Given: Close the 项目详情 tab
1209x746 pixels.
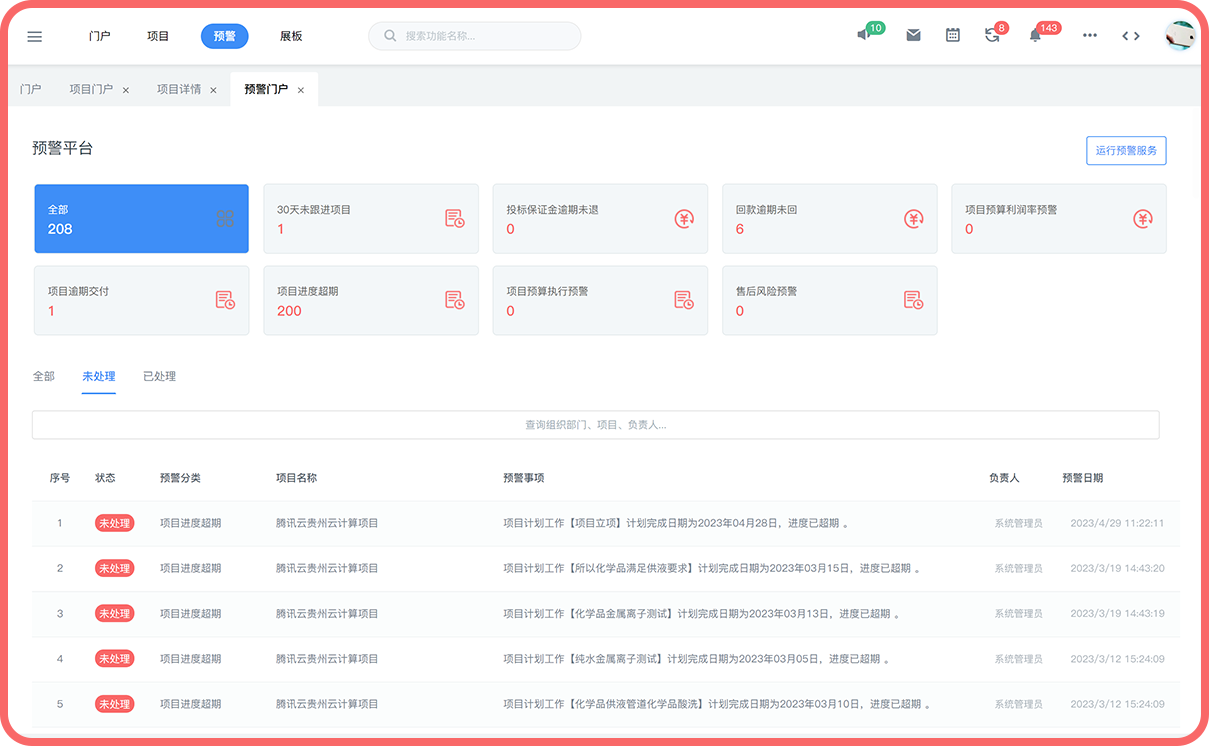Looking at the screenshot, I should [213, 90].
